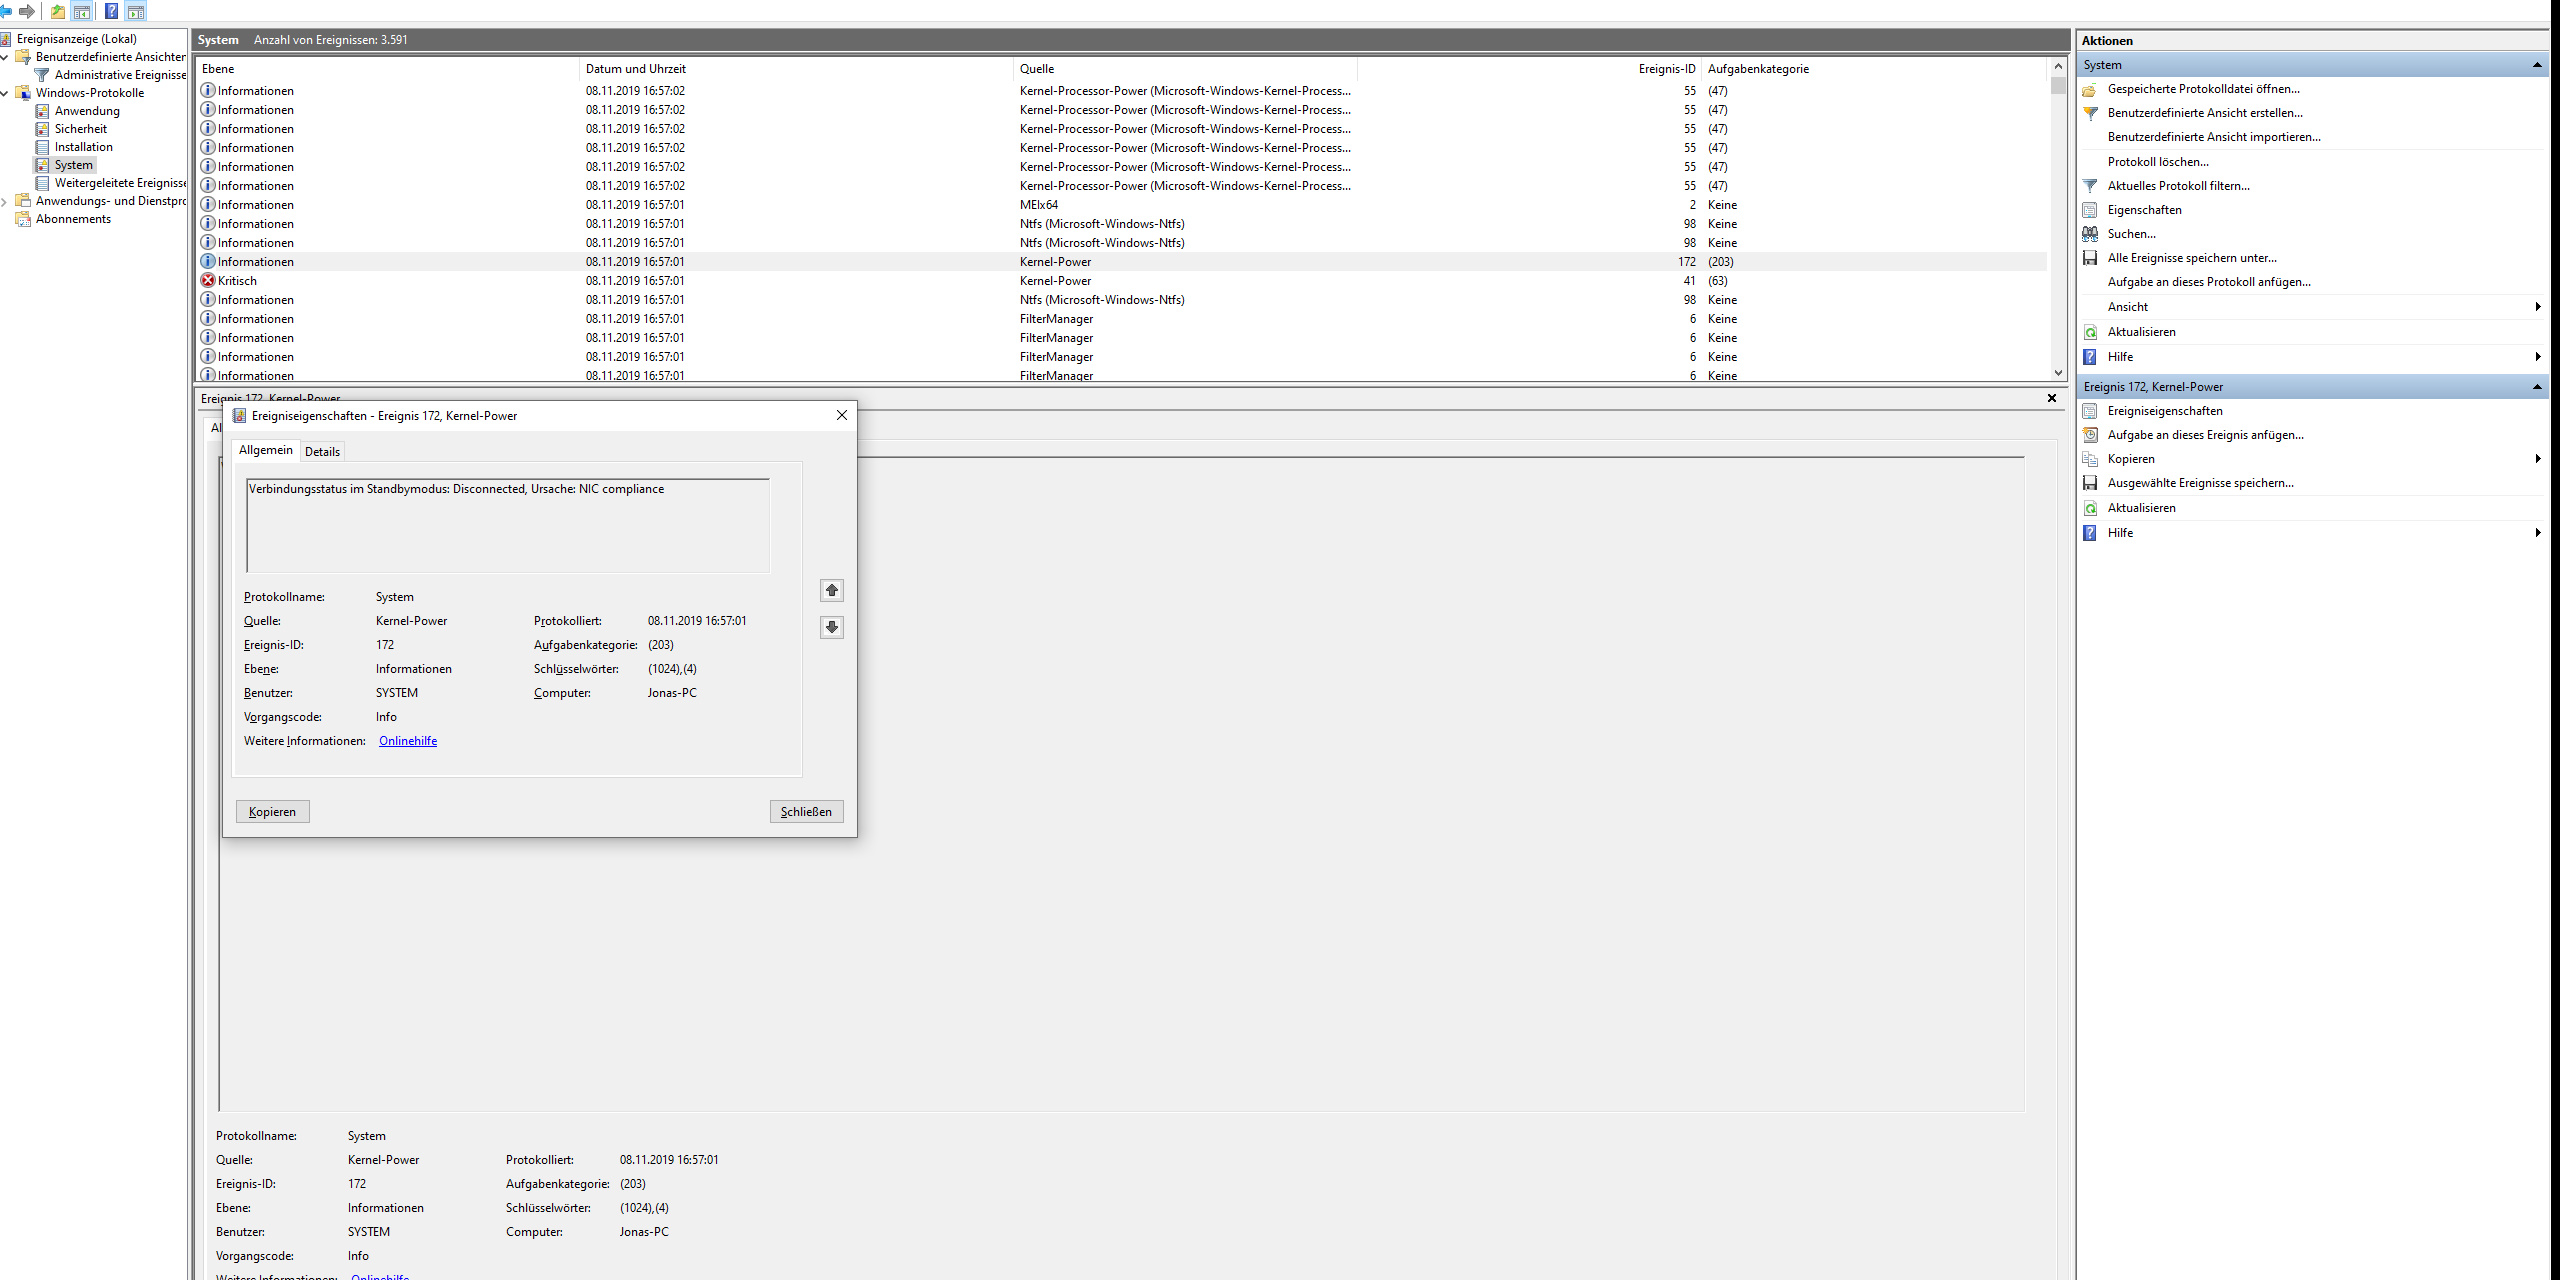The image size is (2560, 1280).
Task: Click the blue help icon in toolbar
Action: [111, 11]
